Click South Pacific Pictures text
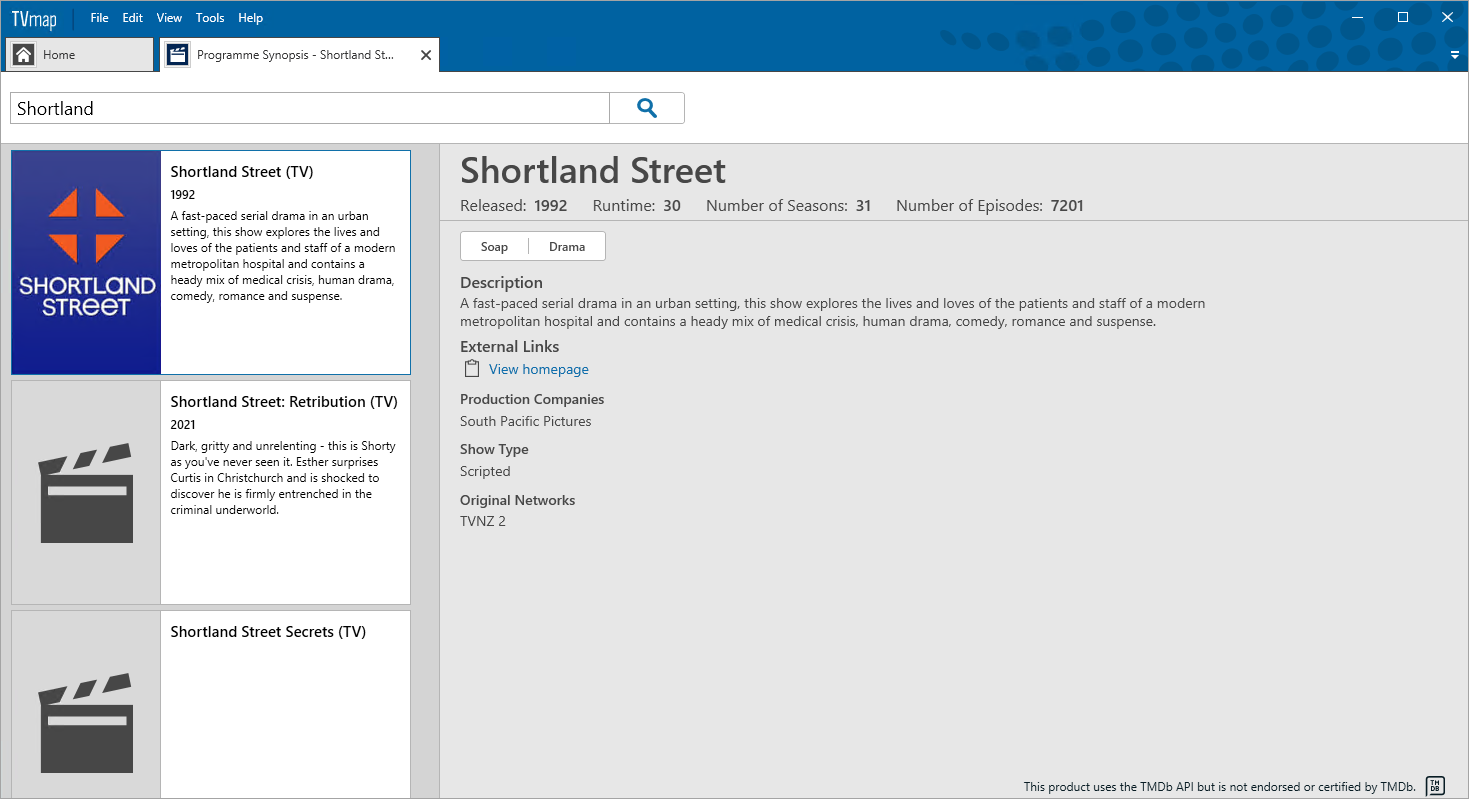Screen dimensions: 1469x799 (526, 421)
